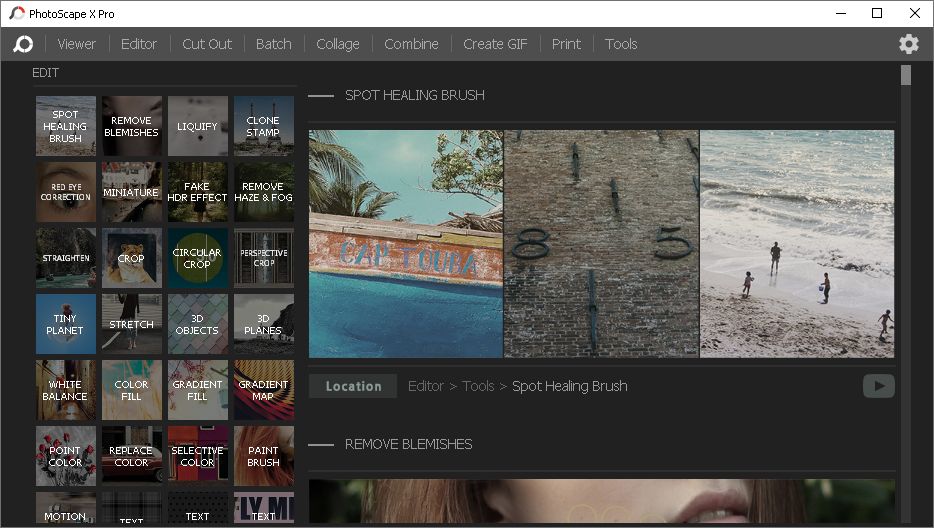This screenshot has height=528, width=934.
Task: Select the Replace Color tile
Action: (x=132, y=456)
